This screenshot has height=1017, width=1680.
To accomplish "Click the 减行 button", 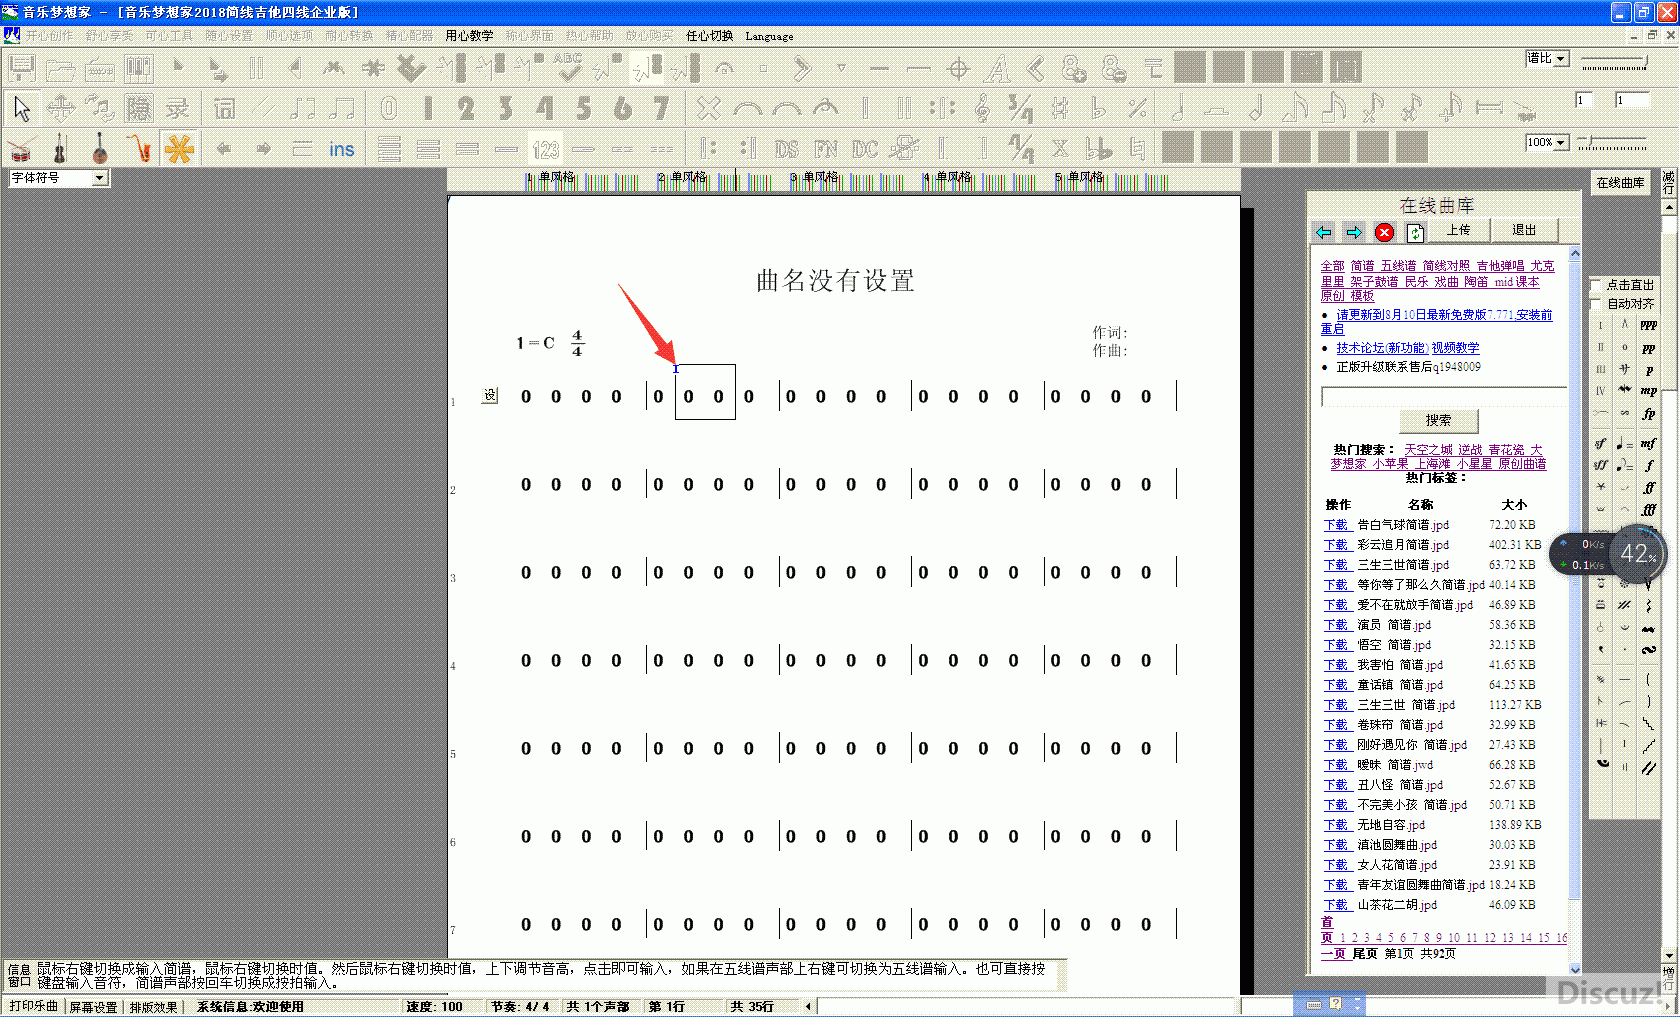I will (x=1668, y=183).
